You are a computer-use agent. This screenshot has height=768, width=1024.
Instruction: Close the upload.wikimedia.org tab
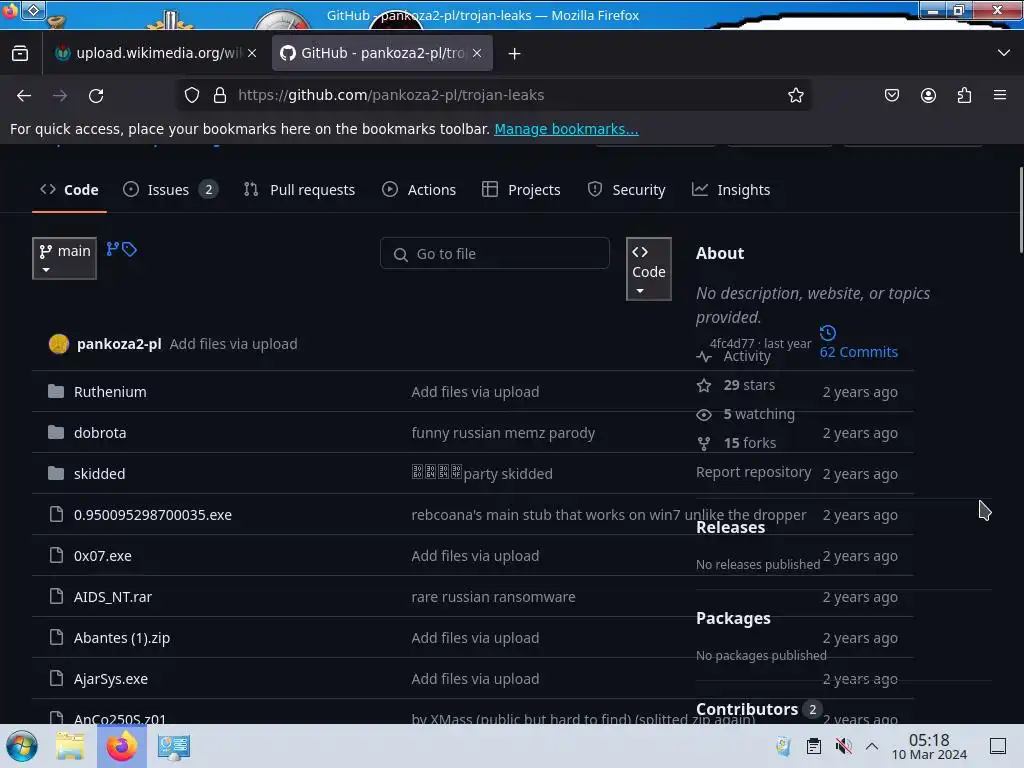pyautogui.click(x=252, y=53)
